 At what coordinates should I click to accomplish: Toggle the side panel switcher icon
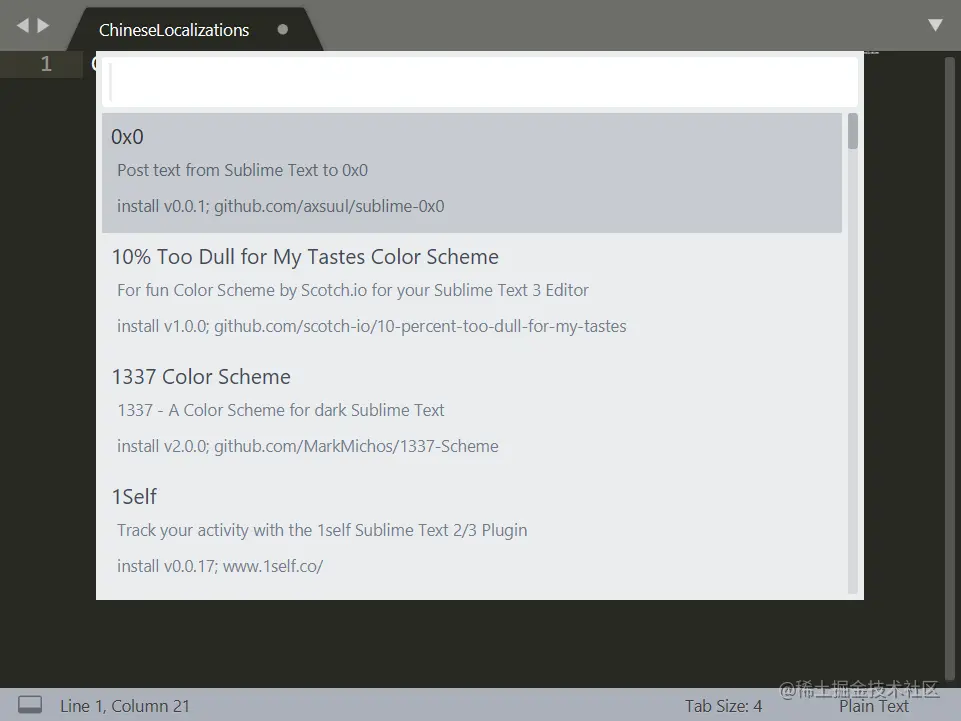pyautogui.click(x=30, y=704)
